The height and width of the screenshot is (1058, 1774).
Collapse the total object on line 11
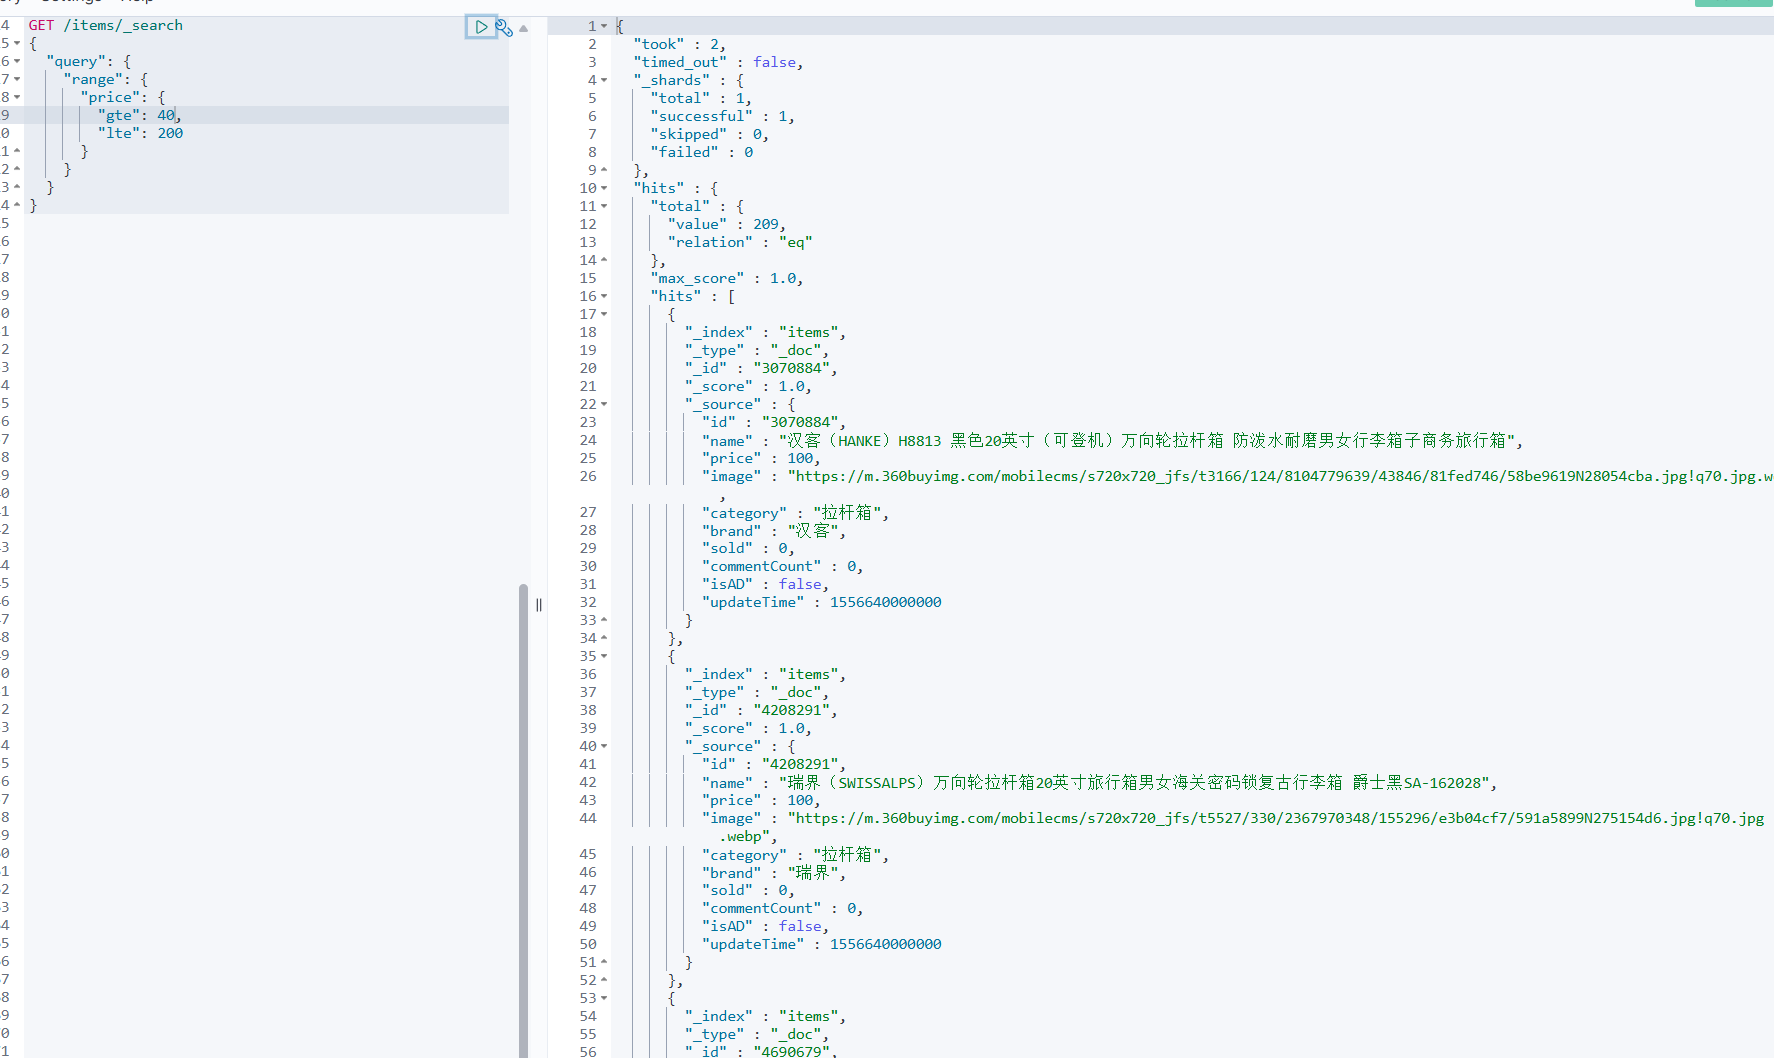pos(603,206)
